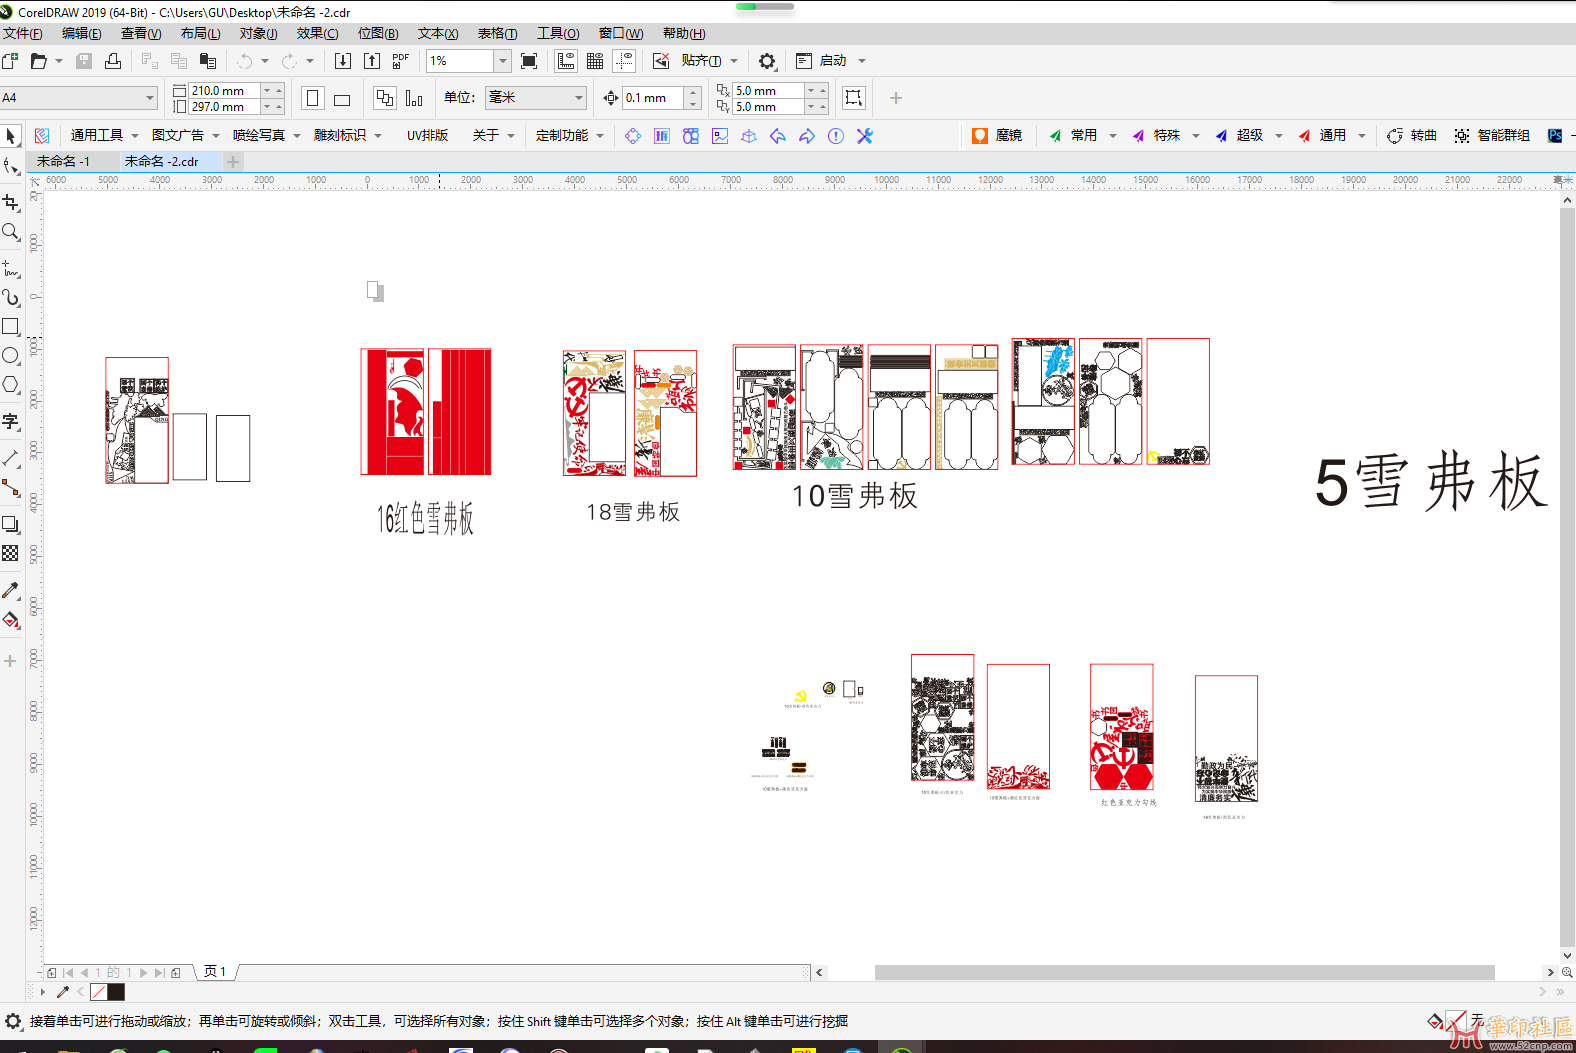
Task: Select the Color Eyedropper tool
Action: 11,590
